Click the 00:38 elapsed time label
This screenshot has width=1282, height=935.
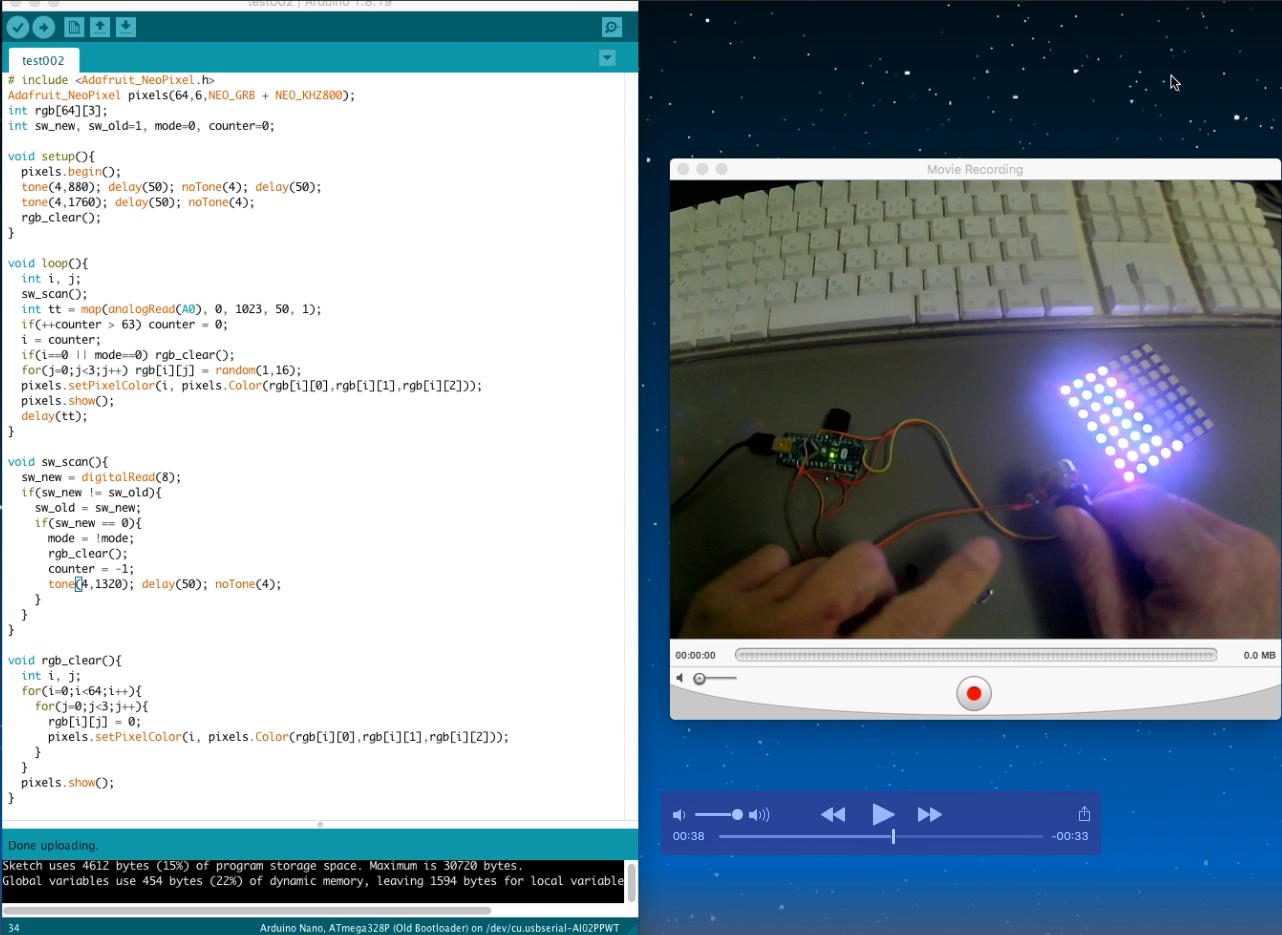point(688,836)
